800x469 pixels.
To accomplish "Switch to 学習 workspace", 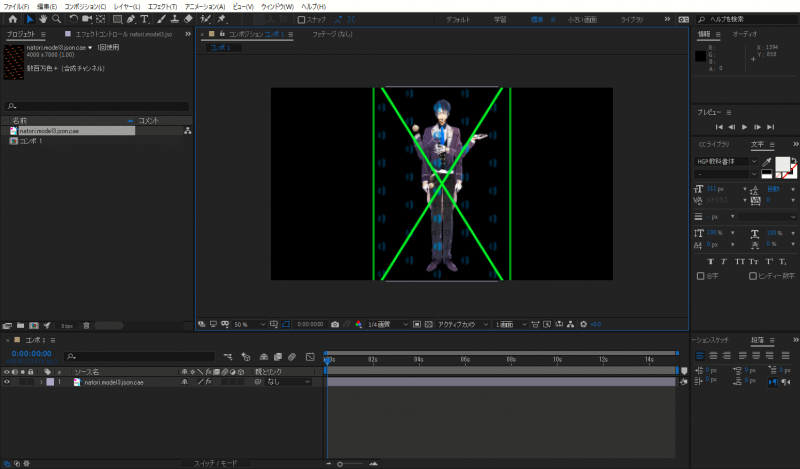I will tap(500, 20).
